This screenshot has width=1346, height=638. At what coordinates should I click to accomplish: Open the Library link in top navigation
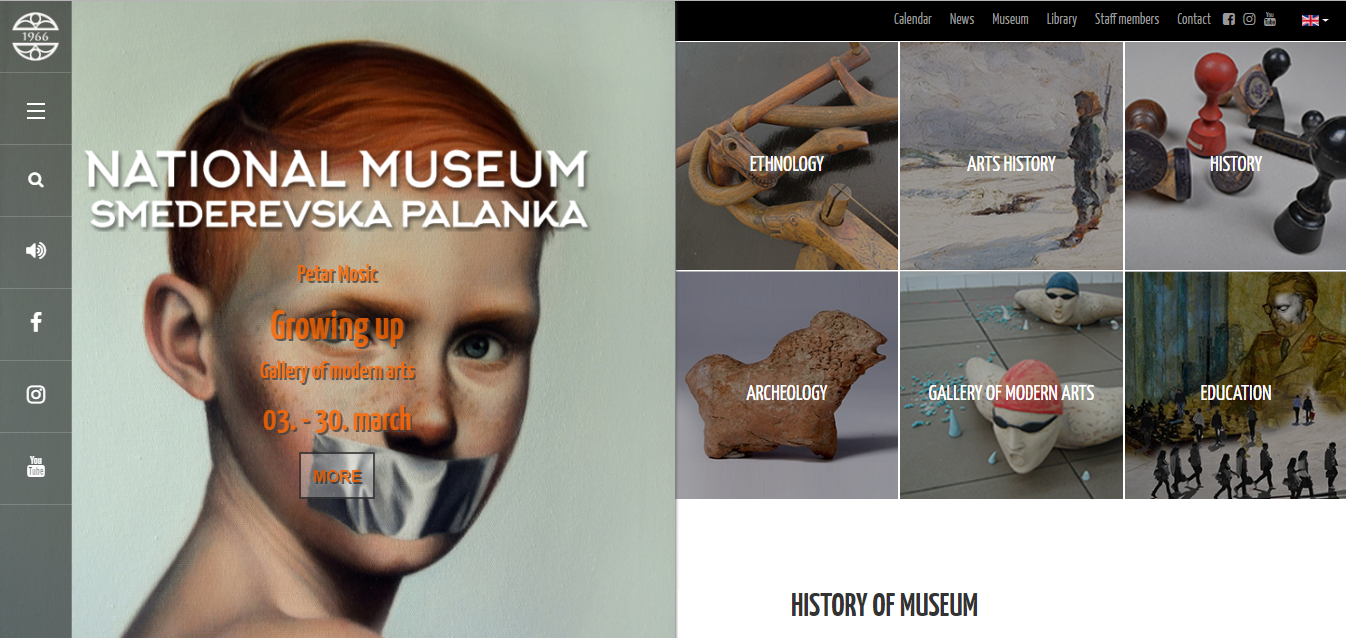click(1062, 19)
